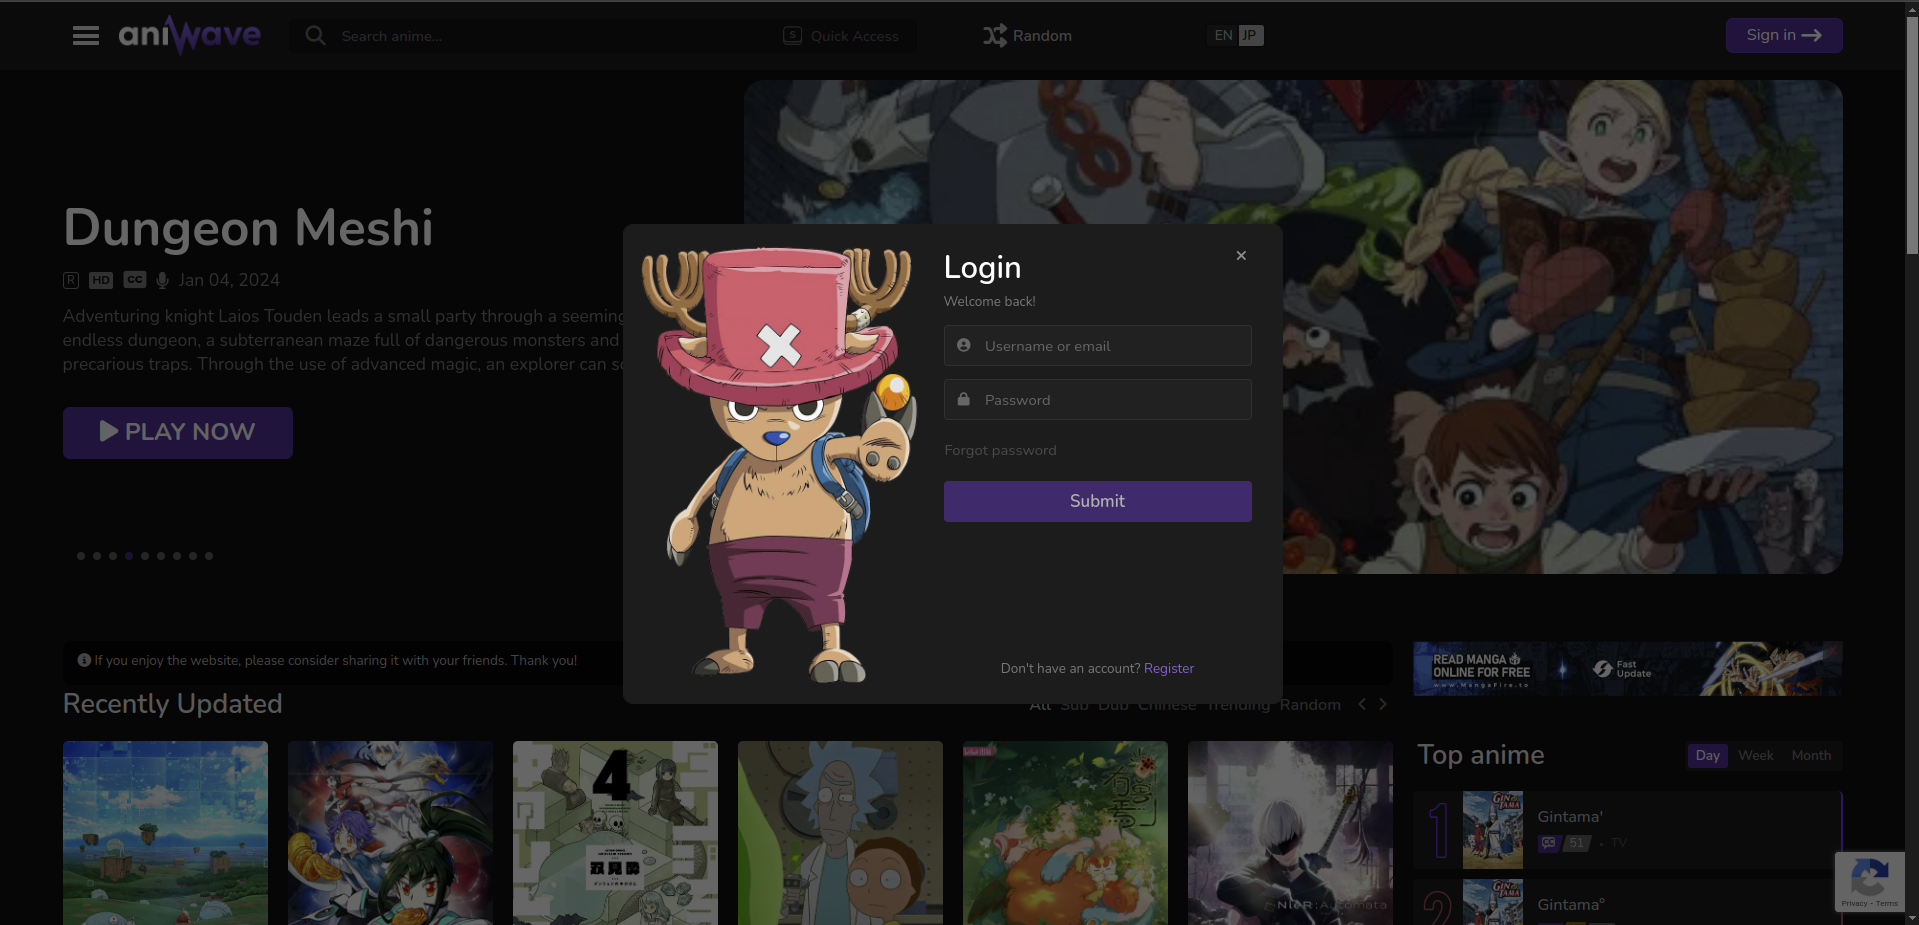Click the user icon in username field

pos(964,345)
